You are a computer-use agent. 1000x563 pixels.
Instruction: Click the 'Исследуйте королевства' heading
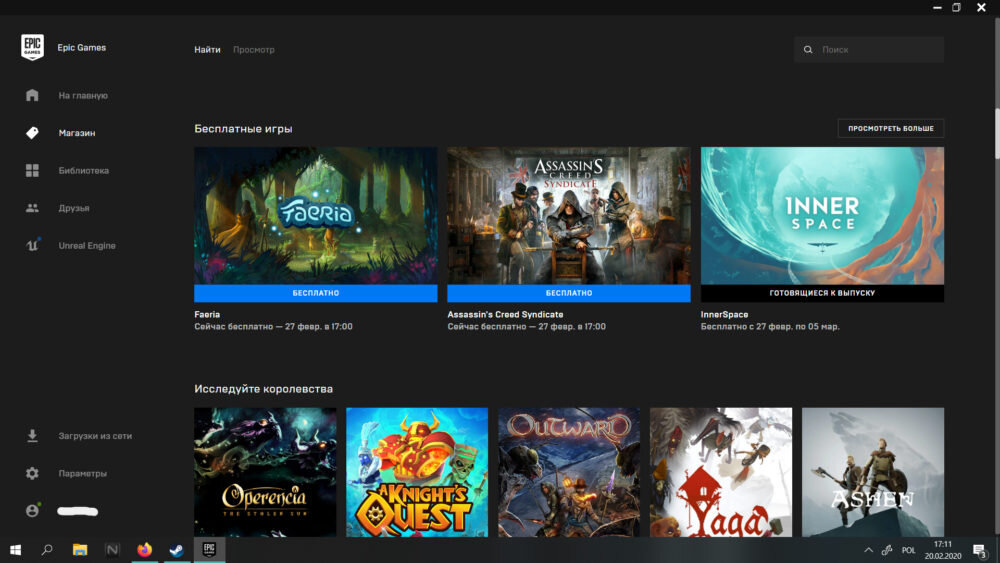[263, 389]
